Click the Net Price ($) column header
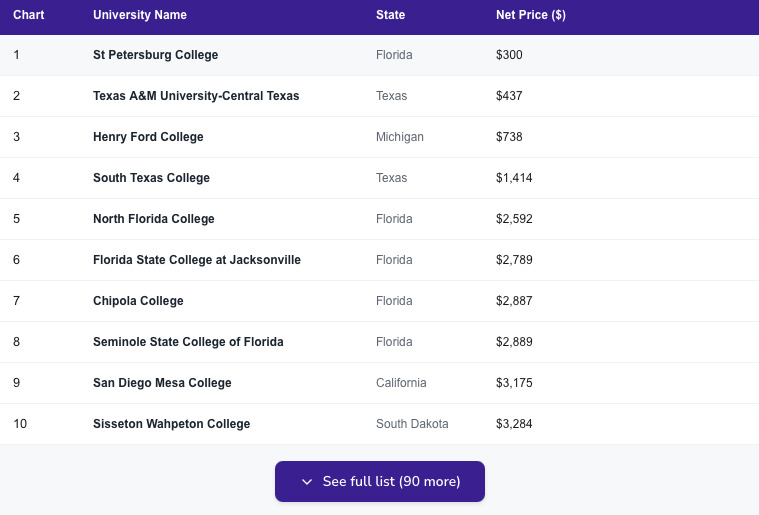This screenshot has width=759, height=515. tap(531, 15)
